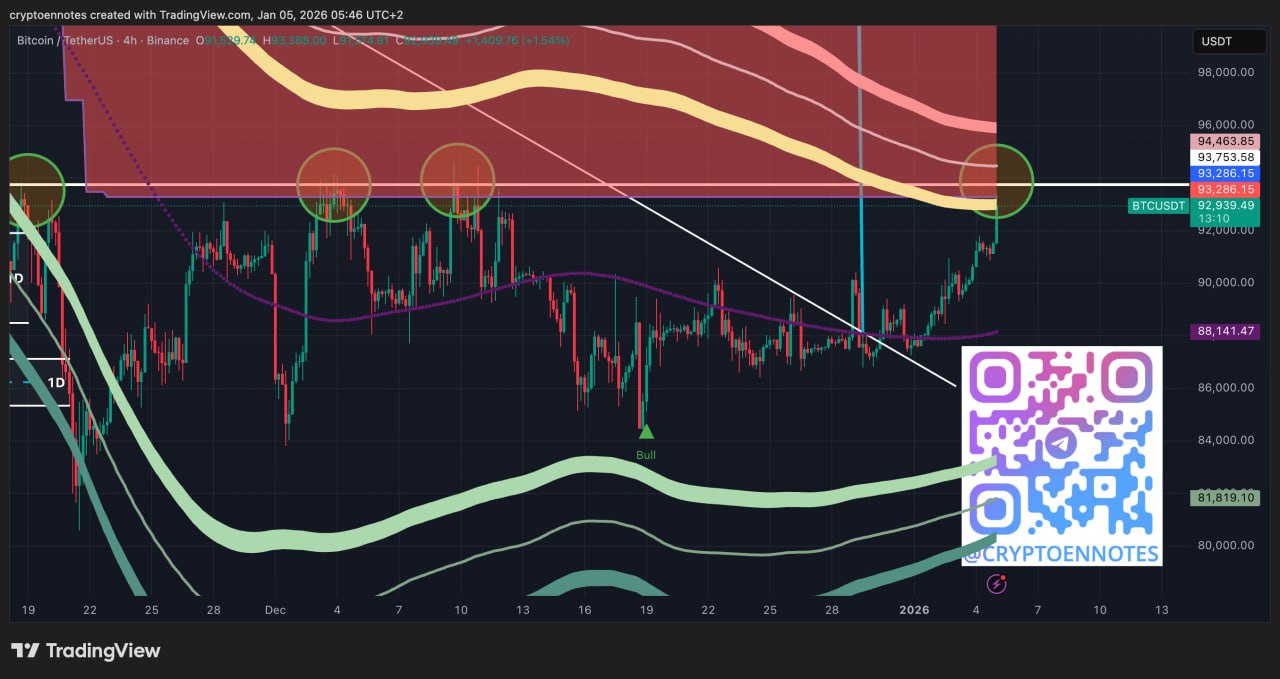This screenshot has height=679, width=1280.
Task: Click the 2026 label on time axis
Action: click(x=914, y=610)
